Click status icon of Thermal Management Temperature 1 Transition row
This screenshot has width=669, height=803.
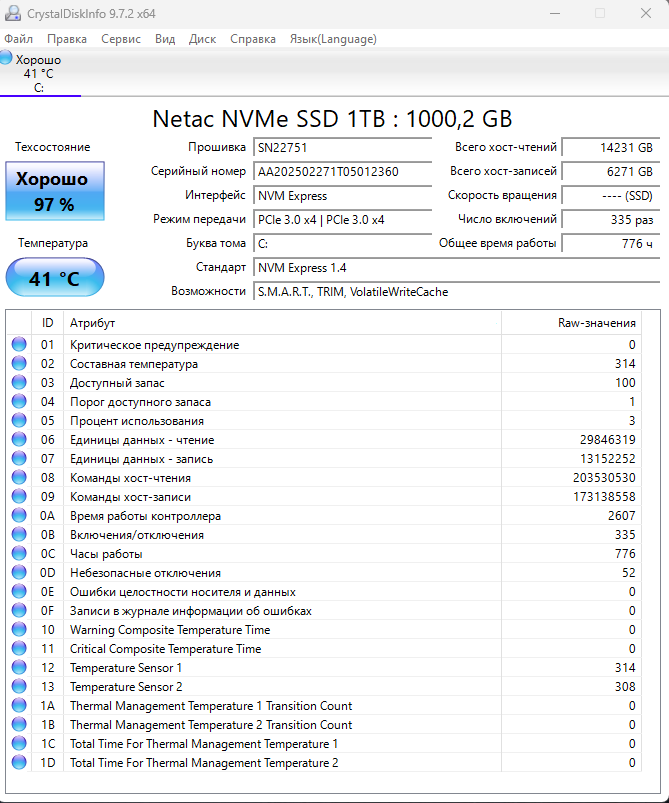tap(19, 705)
